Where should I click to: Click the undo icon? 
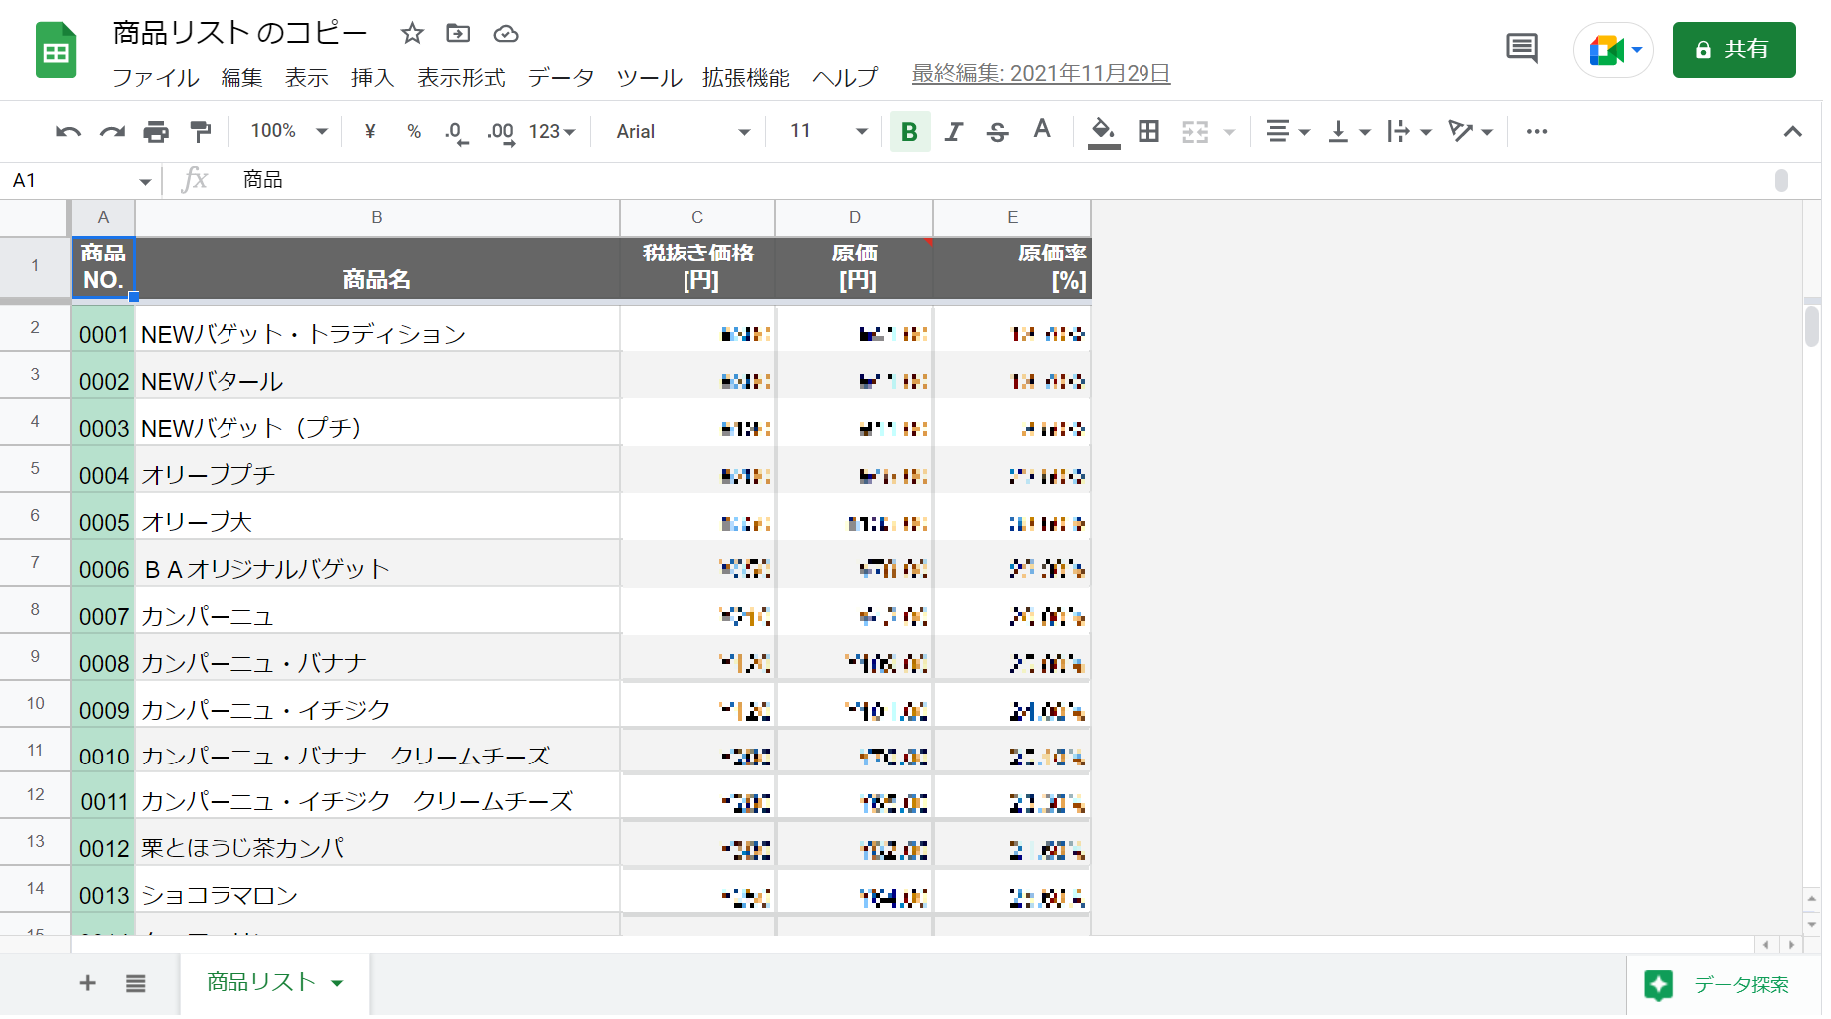pos(68,132)
